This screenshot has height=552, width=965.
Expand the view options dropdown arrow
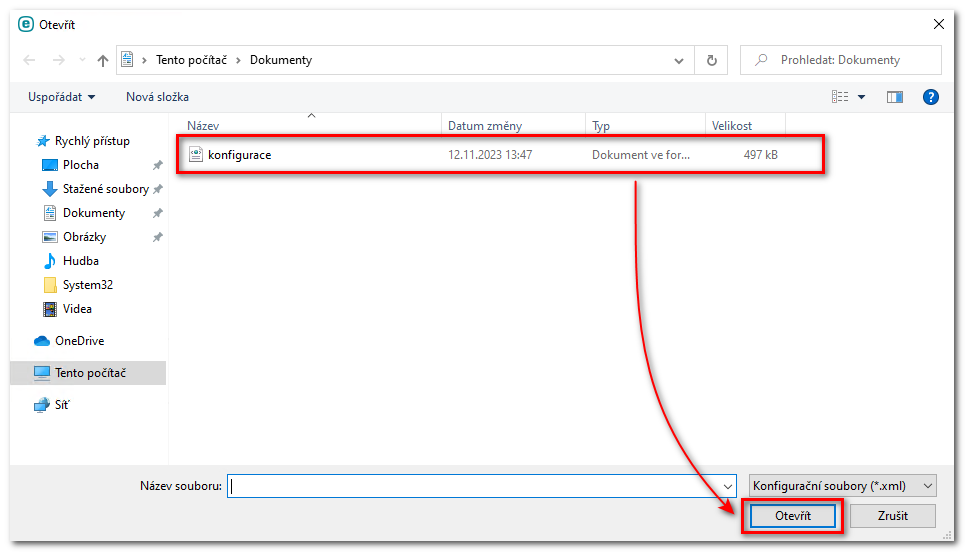tap(861, 97)
